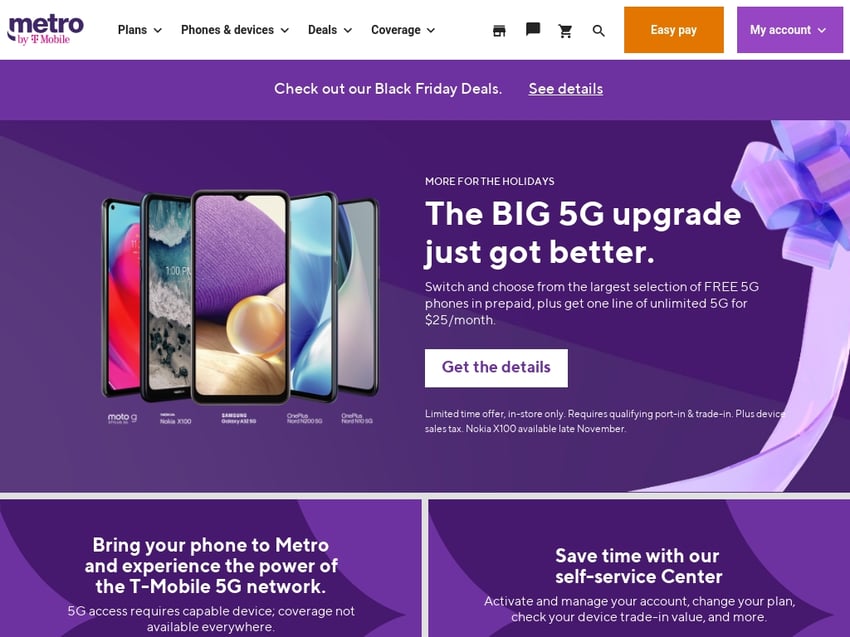Open the My account dropdown
The height and width of the screenshot is (637, 850).
click(789, 30)
